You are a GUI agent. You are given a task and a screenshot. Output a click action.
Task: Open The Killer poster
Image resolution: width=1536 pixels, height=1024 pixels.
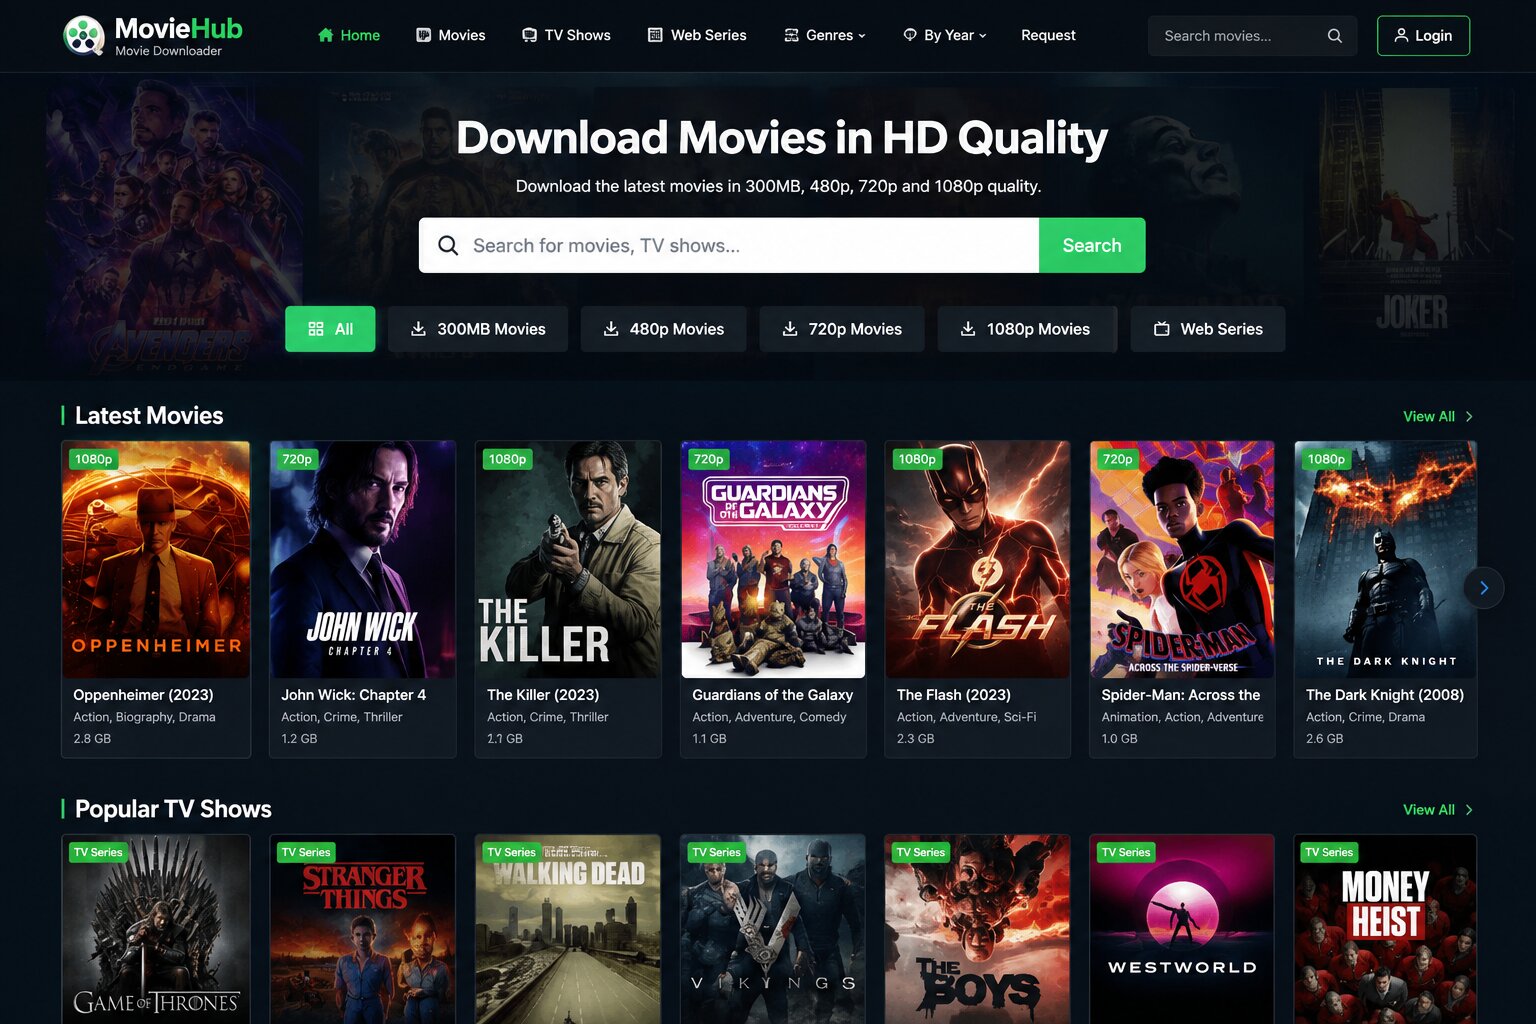pyautogui.click(x=568, y=559)
